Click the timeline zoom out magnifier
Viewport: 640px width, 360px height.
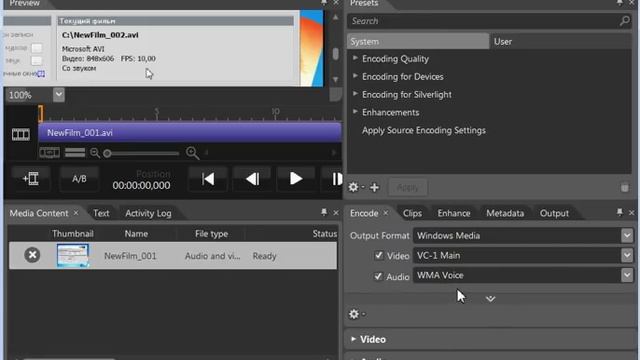coord(95,153)
